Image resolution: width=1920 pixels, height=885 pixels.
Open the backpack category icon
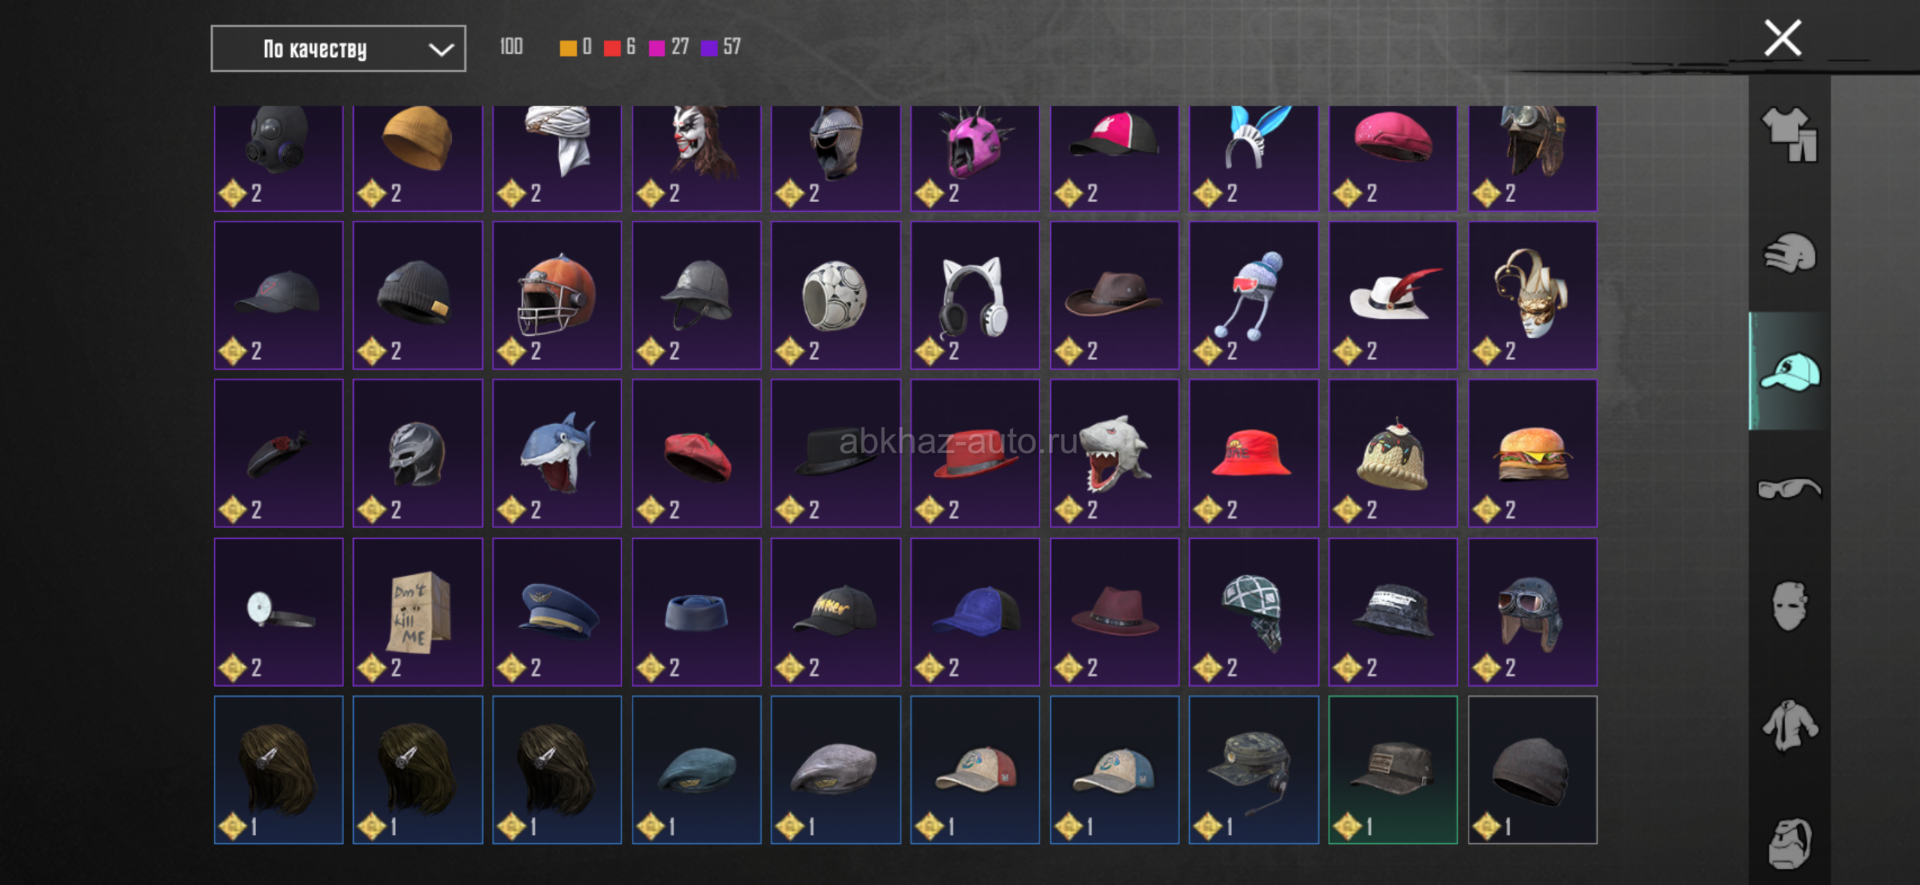pyautogui.click(x=1789, y=843)
